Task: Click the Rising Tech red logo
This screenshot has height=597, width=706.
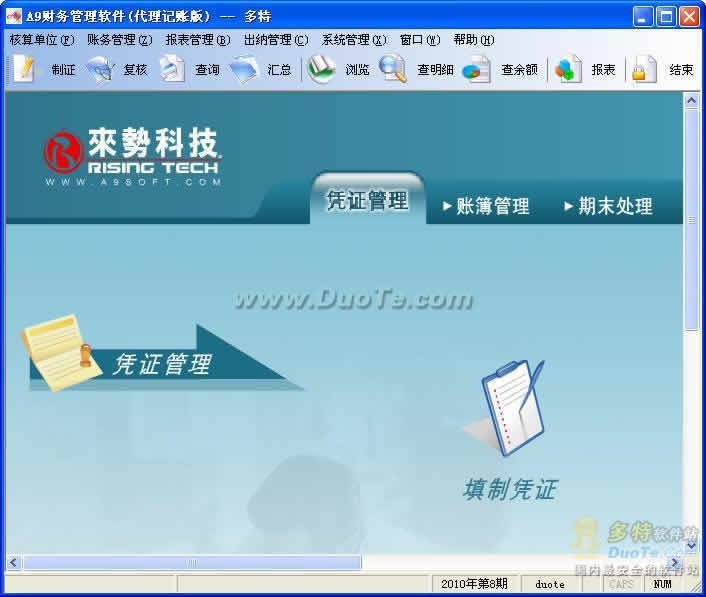Action: point(63,152)
